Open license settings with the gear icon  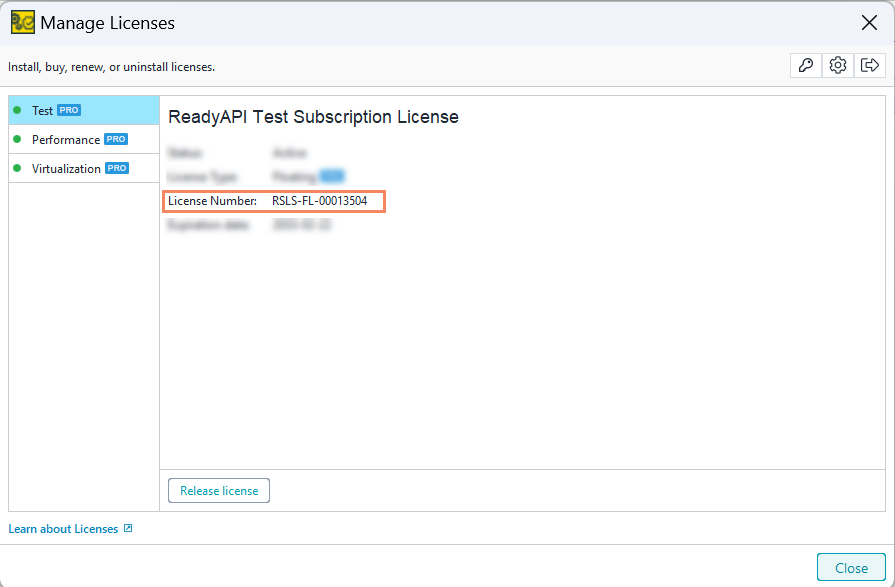(837, 65)
